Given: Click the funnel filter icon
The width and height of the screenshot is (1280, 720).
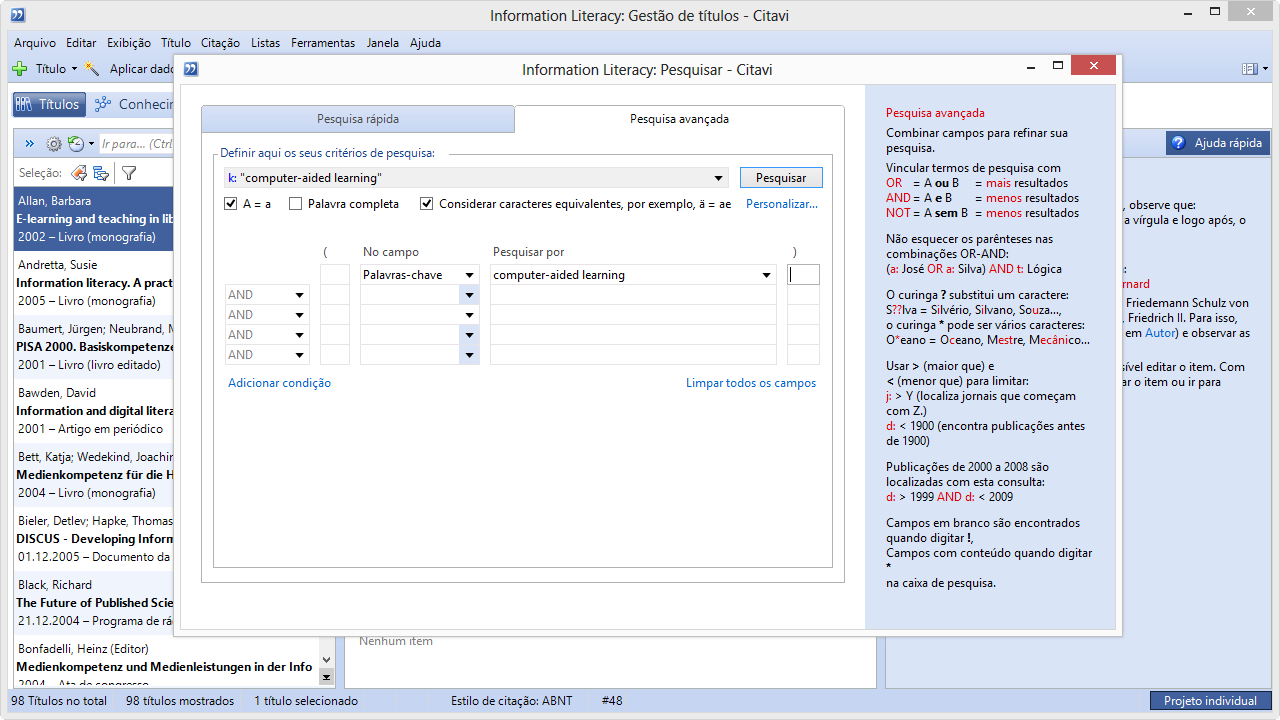Looking at the screenshot, I should [129, 173].
